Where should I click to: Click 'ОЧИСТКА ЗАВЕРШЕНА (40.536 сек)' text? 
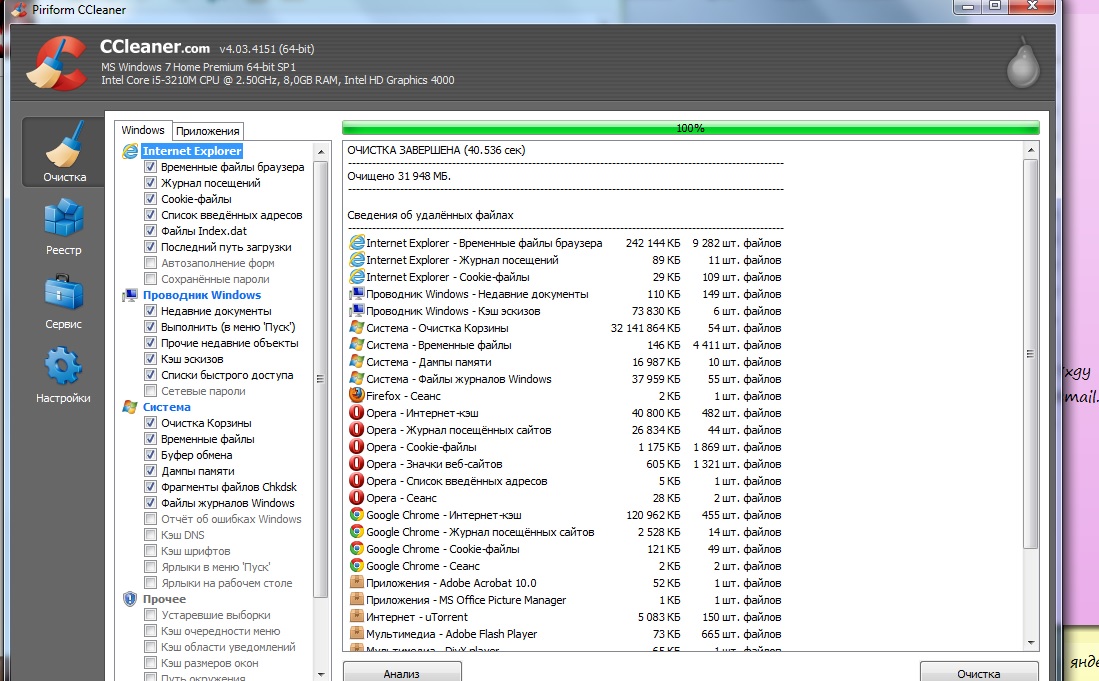(x=436, y=150)
